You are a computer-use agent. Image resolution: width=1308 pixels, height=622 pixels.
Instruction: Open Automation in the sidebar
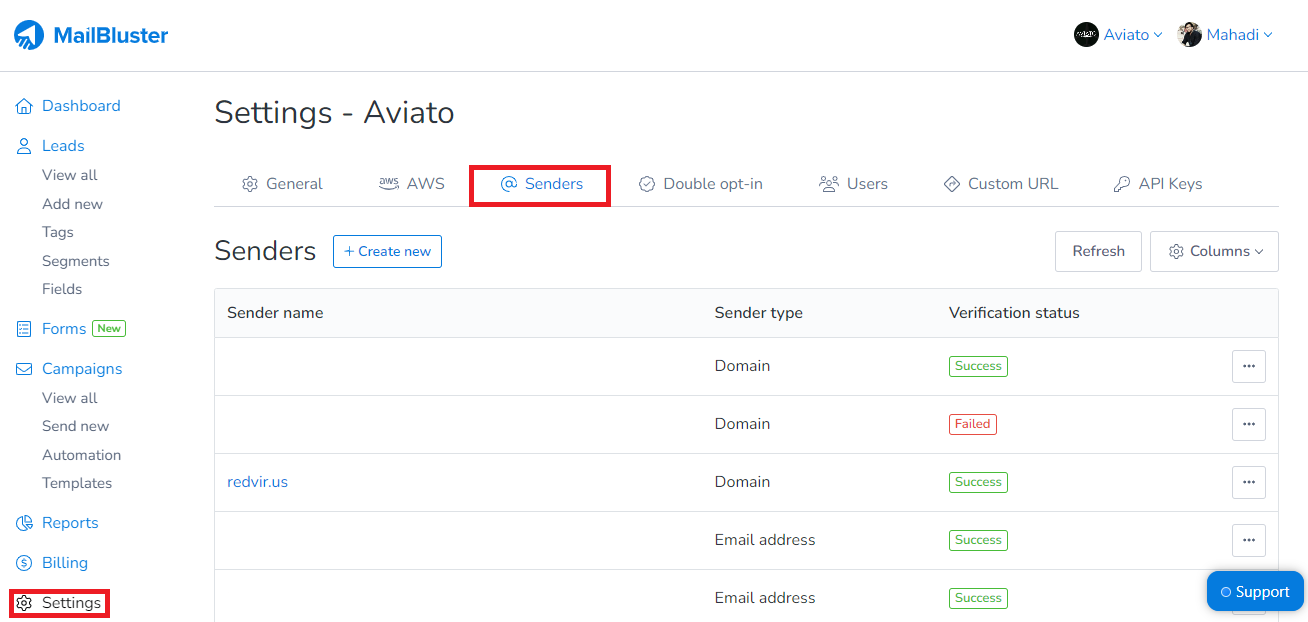(81, 455)
